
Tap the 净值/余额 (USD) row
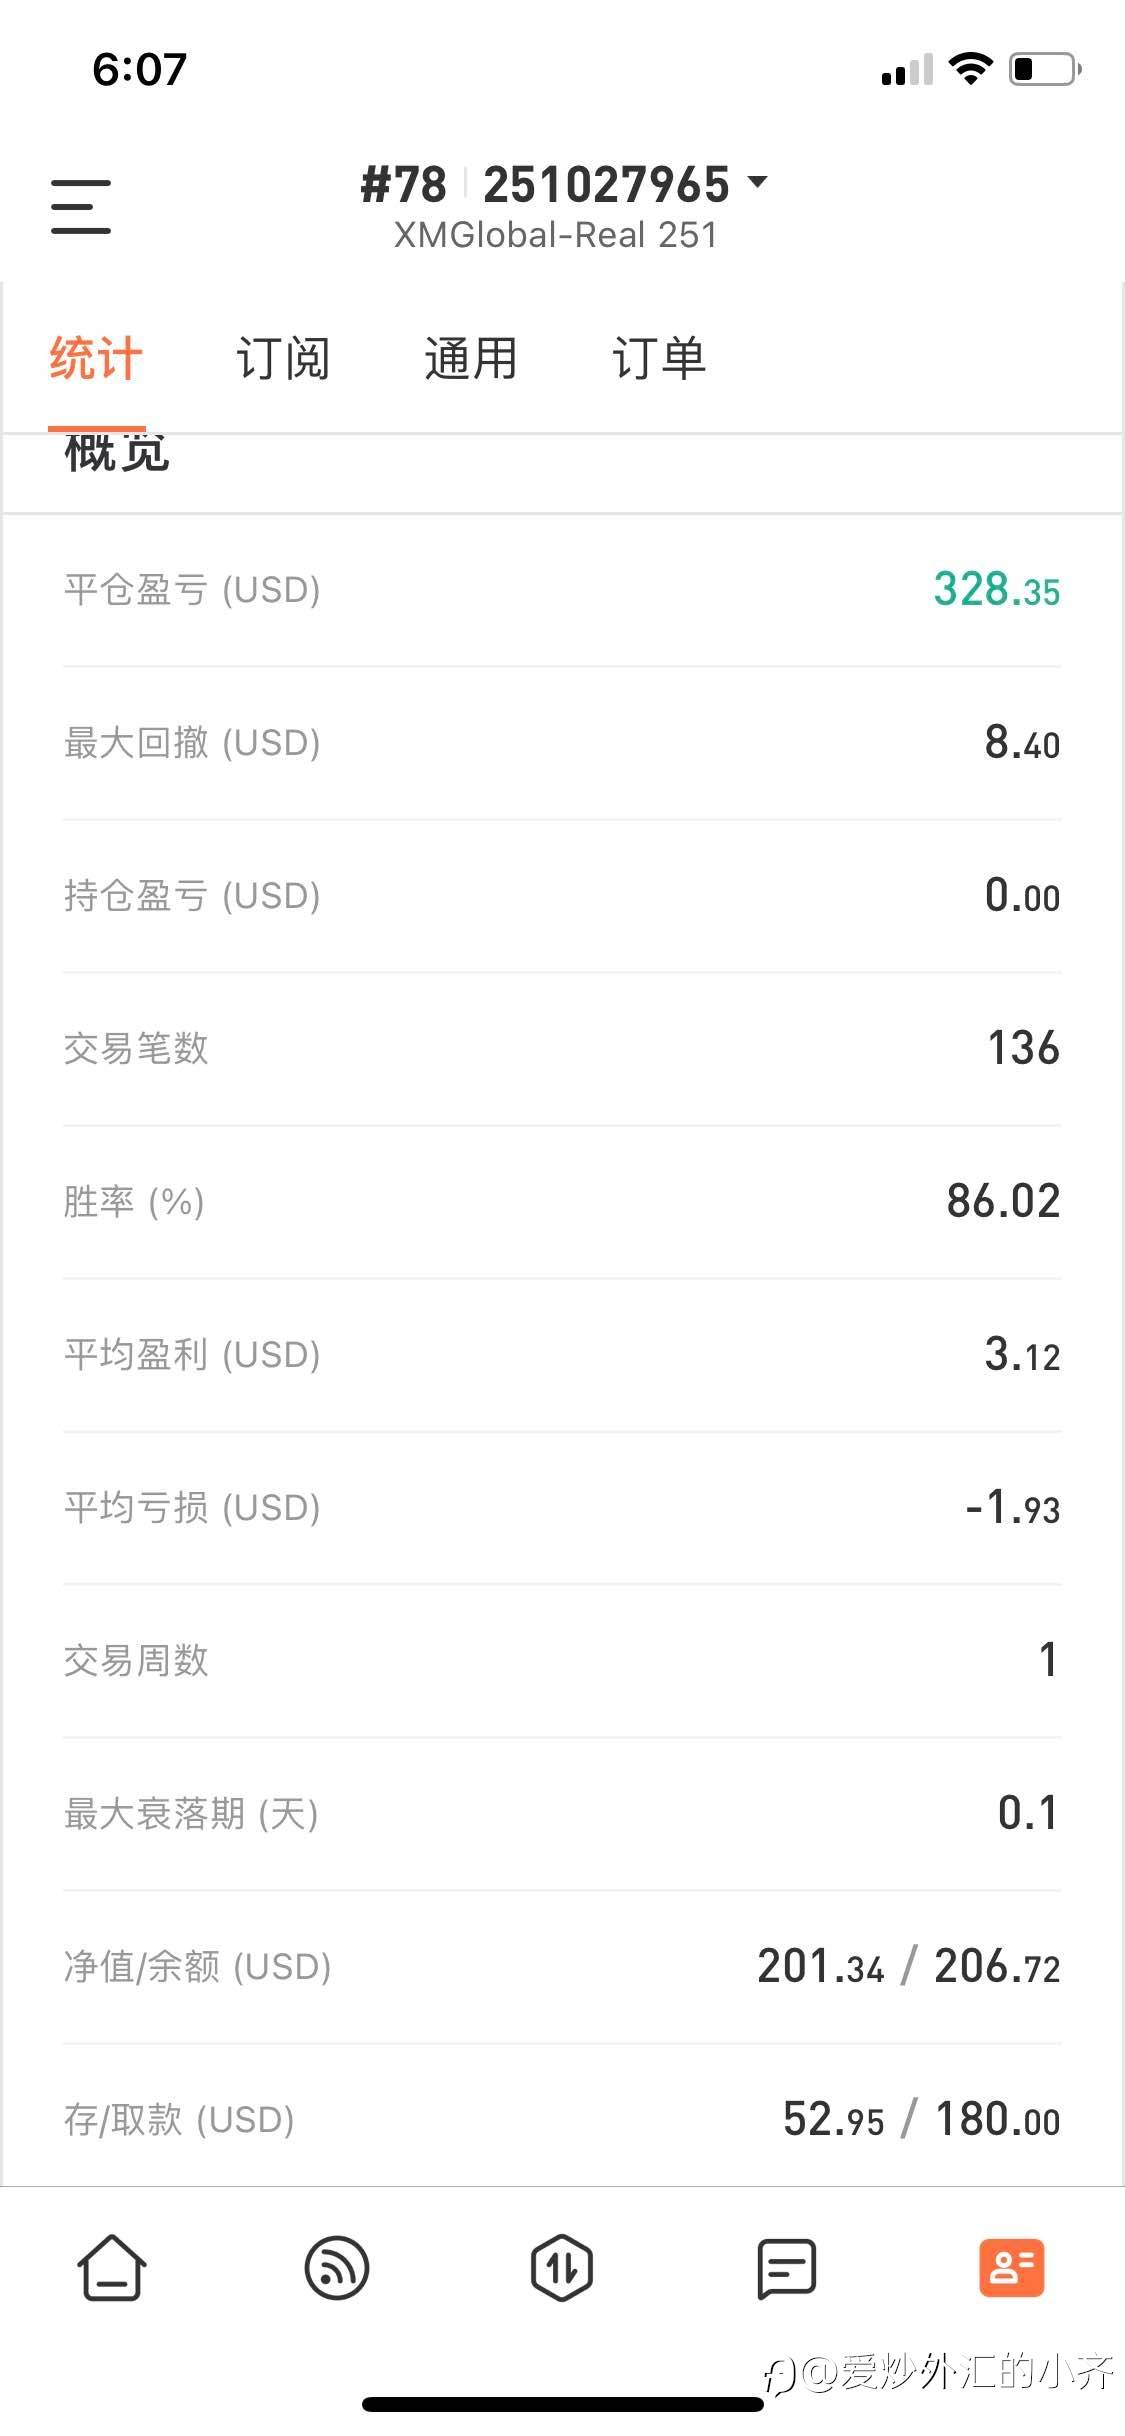point(561,1966)
